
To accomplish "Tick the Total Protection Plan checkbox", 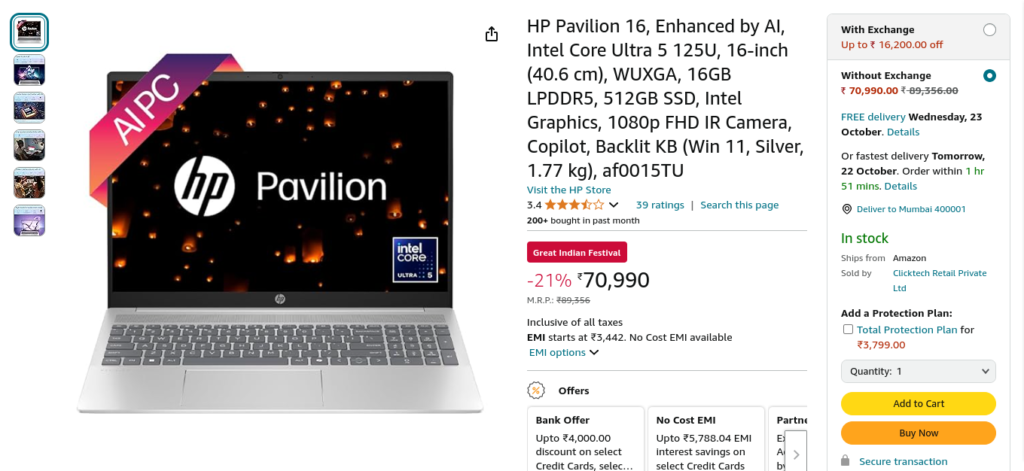I will (x=848, y=329).
